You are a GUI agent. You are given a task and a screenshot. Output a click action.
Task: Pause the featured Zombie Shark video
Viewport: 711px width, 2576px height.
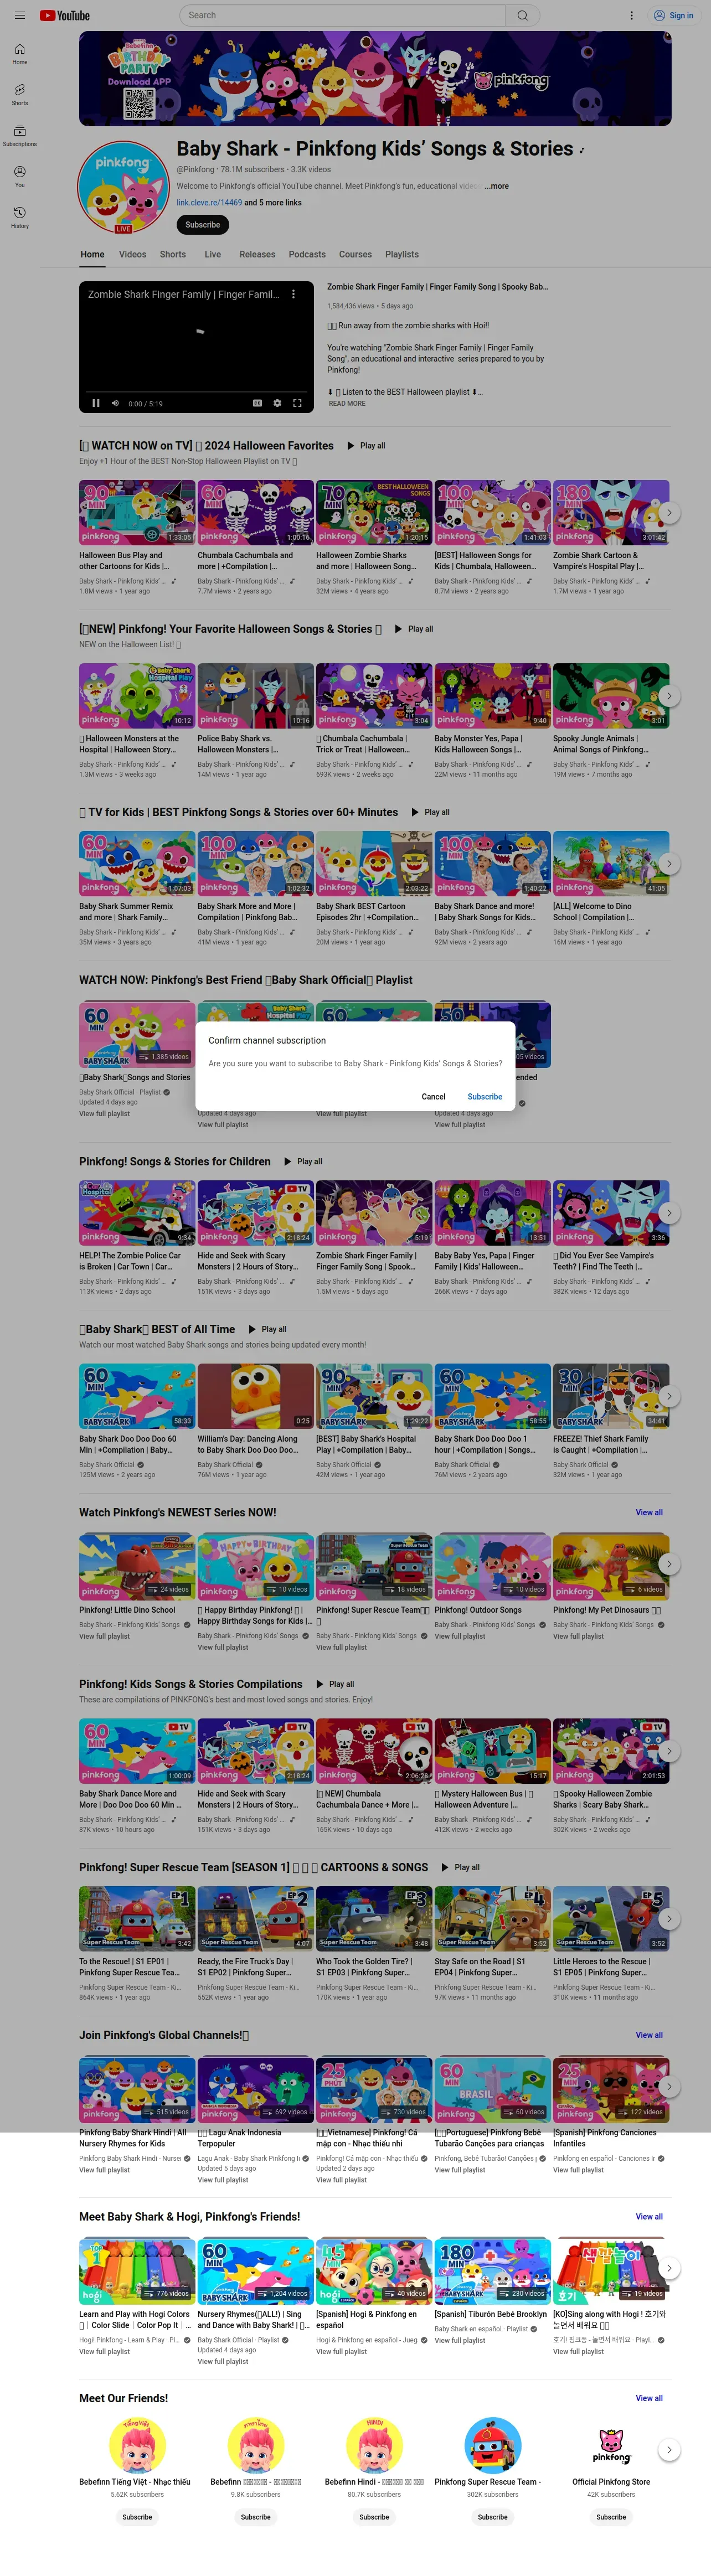coord(96,403)
